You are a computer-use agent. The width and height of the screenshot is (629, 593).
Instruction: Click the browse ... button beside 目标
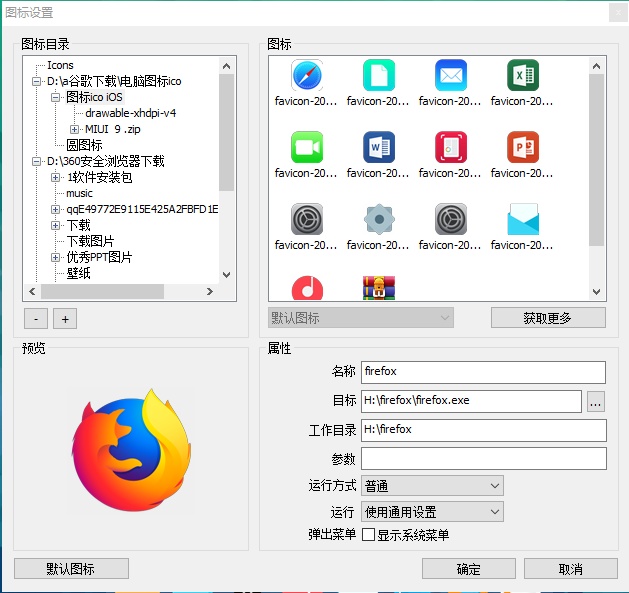(x=596, y=401)
